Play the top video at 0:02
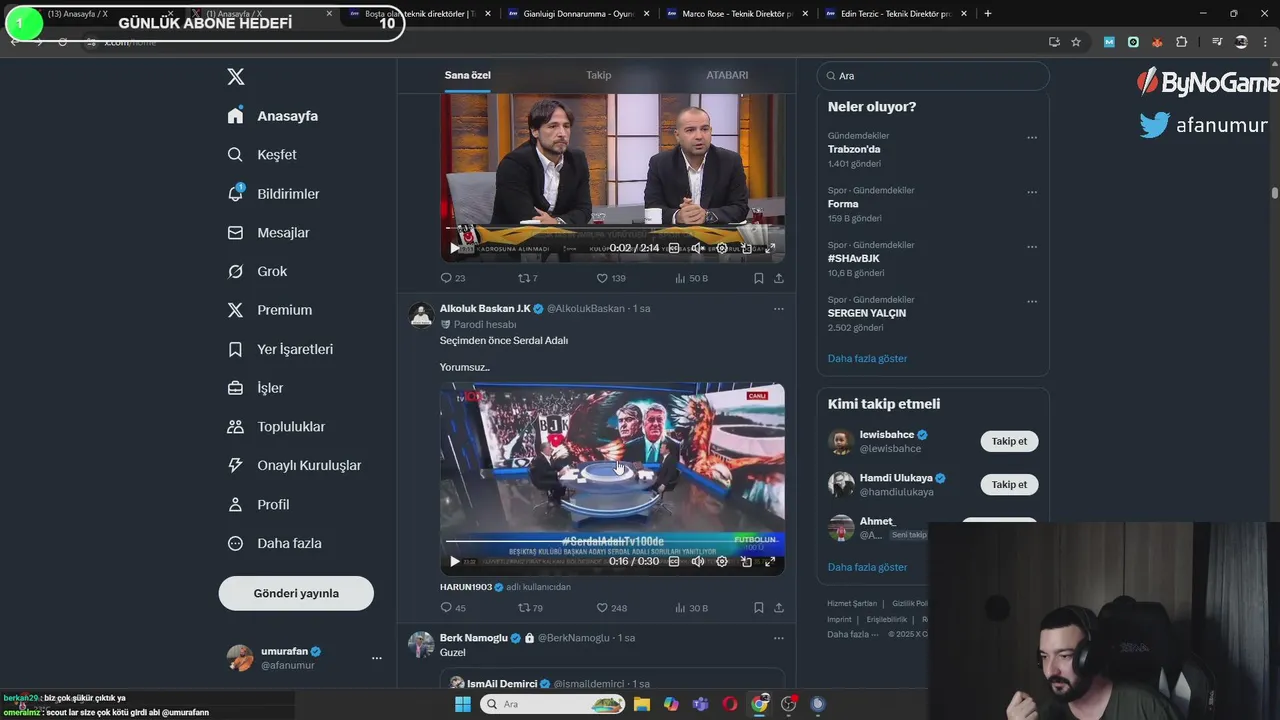Image resolution: width=1280 pixels, height=720 pixels. point(455,248)
